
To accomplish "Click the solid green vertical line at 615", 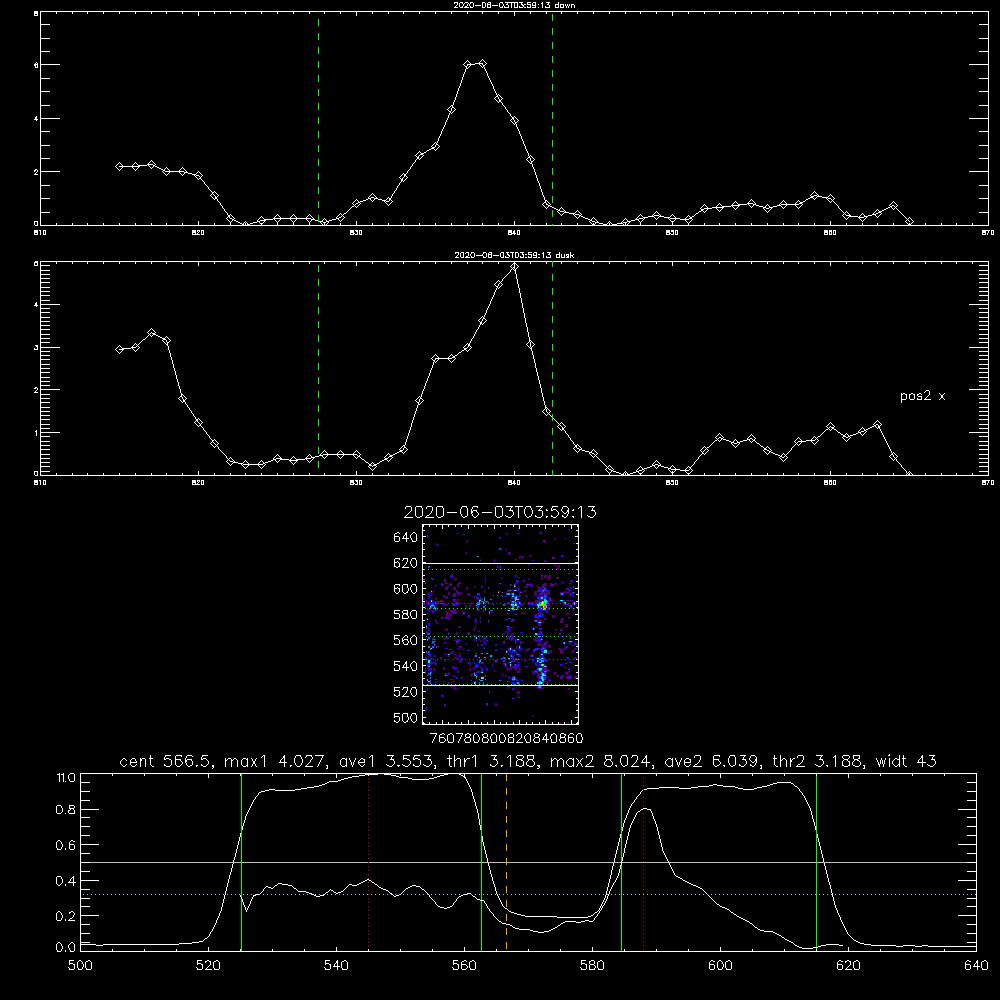I will point(816,862).
